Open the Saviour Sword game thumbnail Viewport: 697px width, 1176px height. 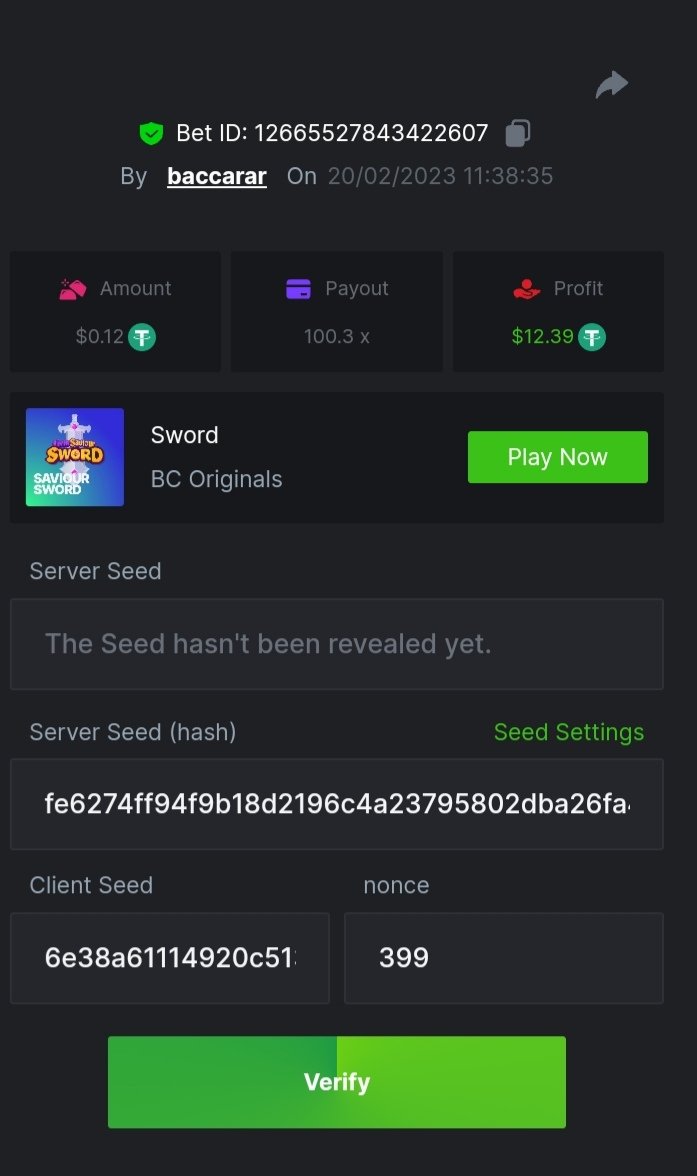[x=75, y=457]
